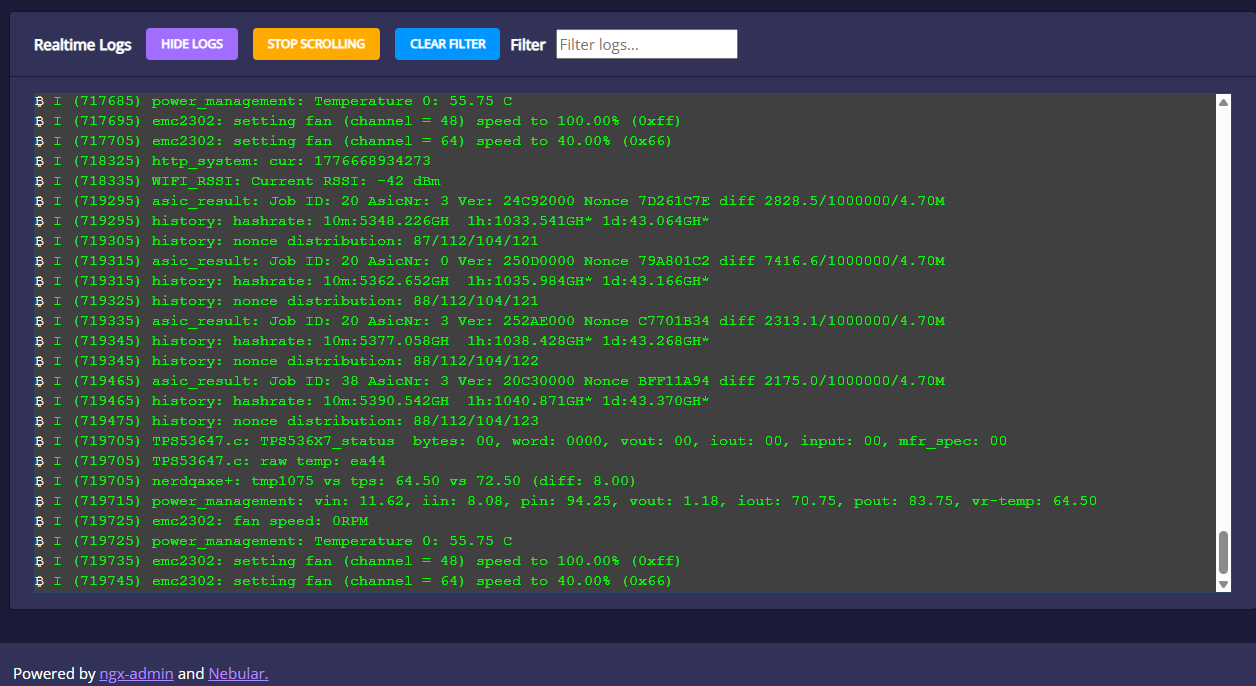Click Bitcoin icon beside vin 11.62 power line
This screenshot has height=686, width=1256.
tap(40, 501)
